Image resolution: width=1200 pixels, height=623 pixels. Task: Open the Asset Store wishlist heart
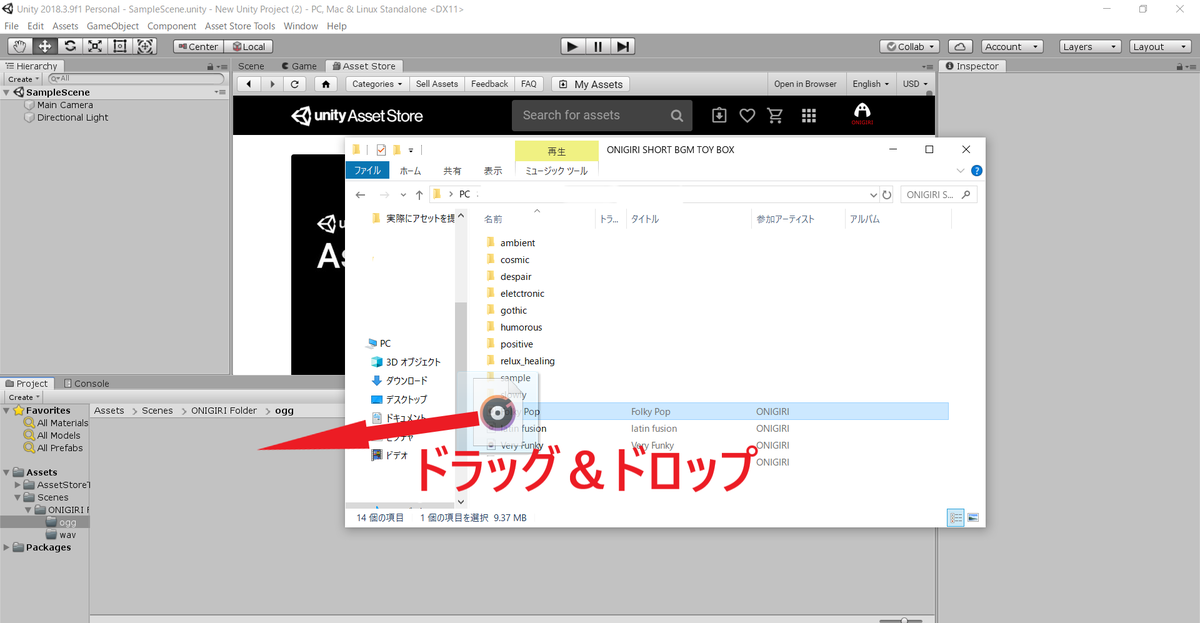tap(747, 115)
